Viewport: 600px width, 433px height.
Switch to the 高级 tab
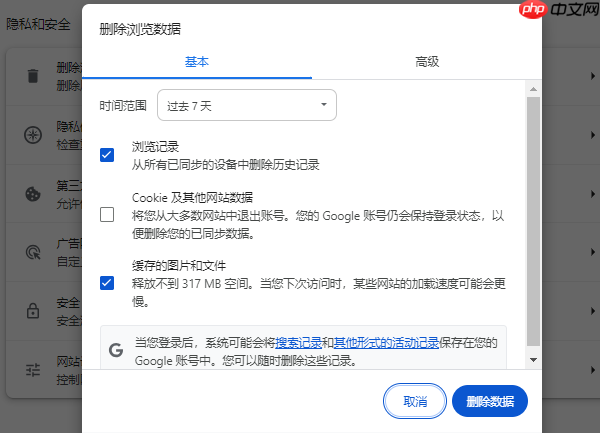[427, 62]
